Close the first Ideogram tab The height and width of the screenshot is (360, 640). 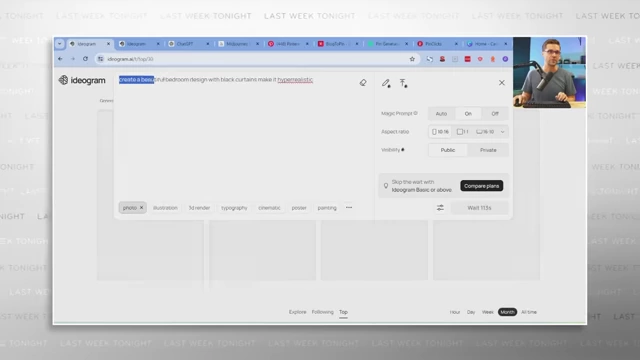coord(108,44)
